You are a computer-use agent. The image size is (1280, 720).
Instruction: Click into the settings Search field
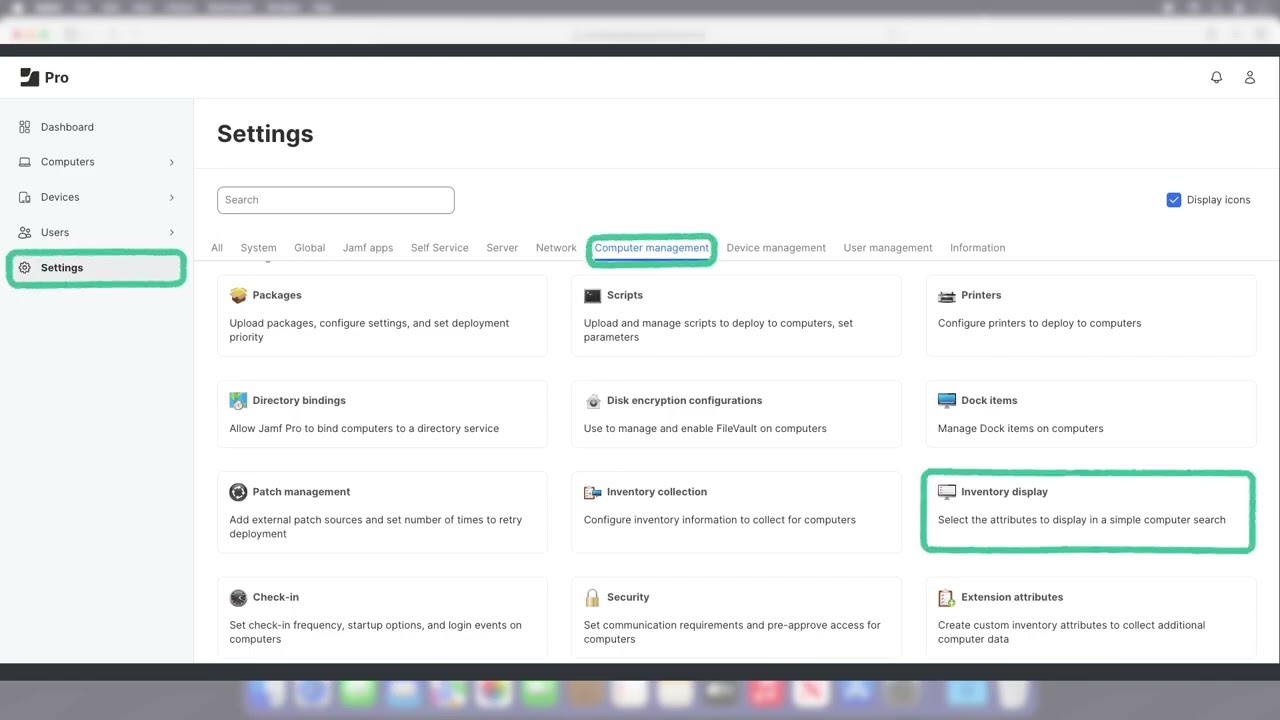coord(336,200)
